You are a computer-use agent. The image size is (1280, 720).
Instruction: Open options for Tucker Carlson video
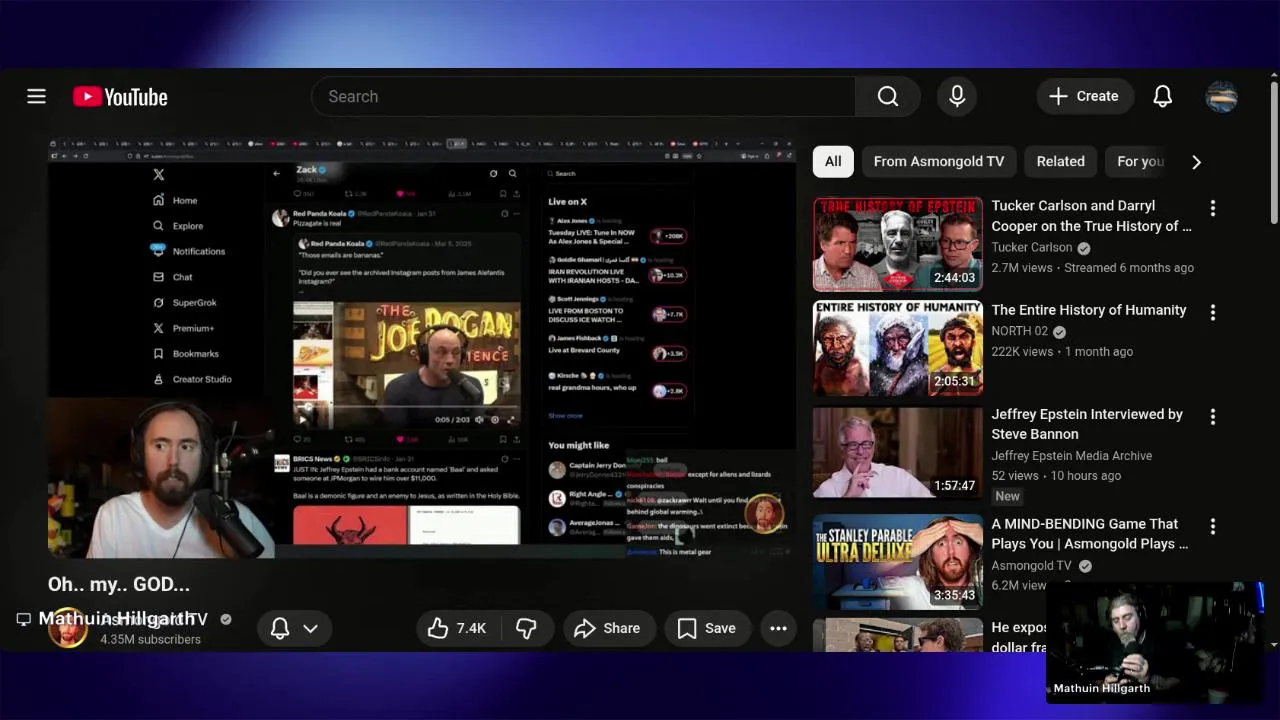1212,208
